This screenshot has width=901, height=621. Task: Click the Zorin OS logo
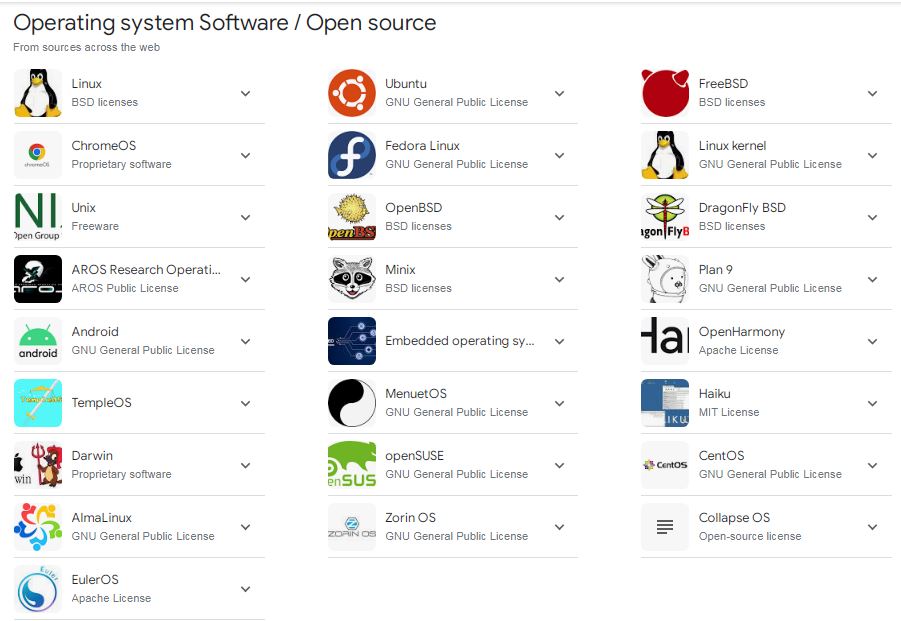tap(352, 527)
